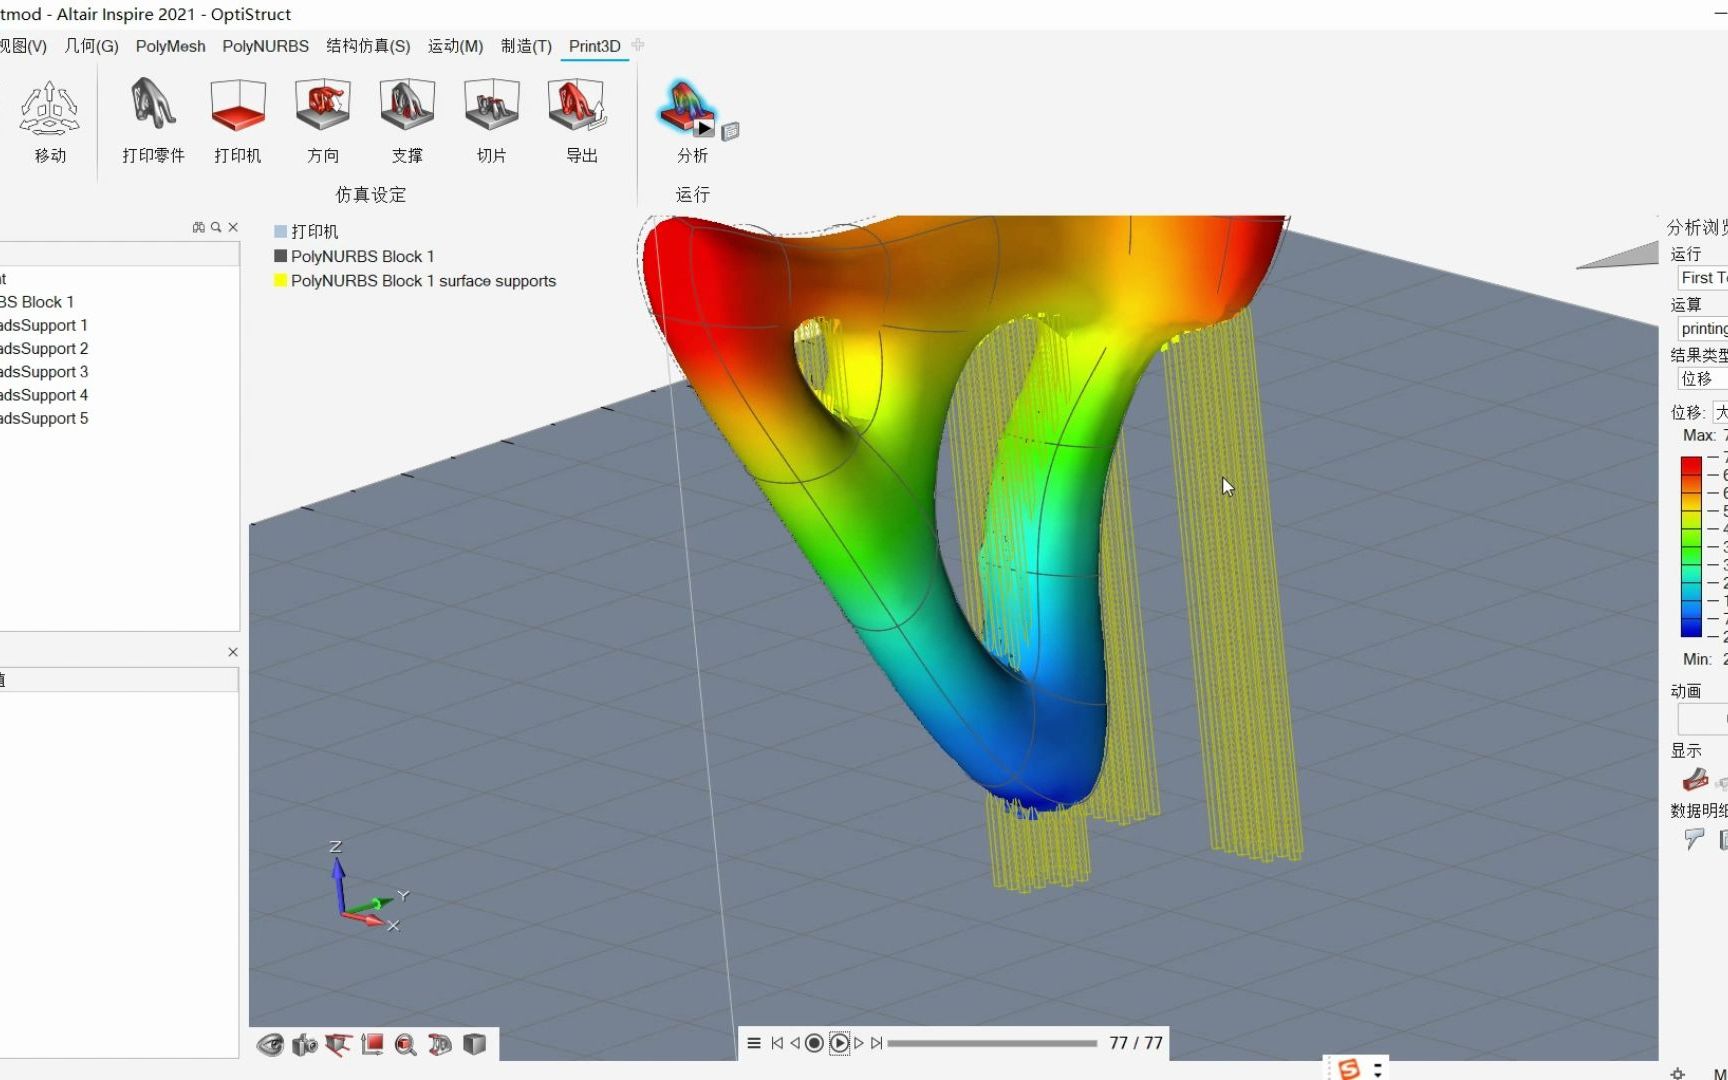Select the Print3D tab
The height and width of the screenshot is (1080, 1728).
click(594, 46)
